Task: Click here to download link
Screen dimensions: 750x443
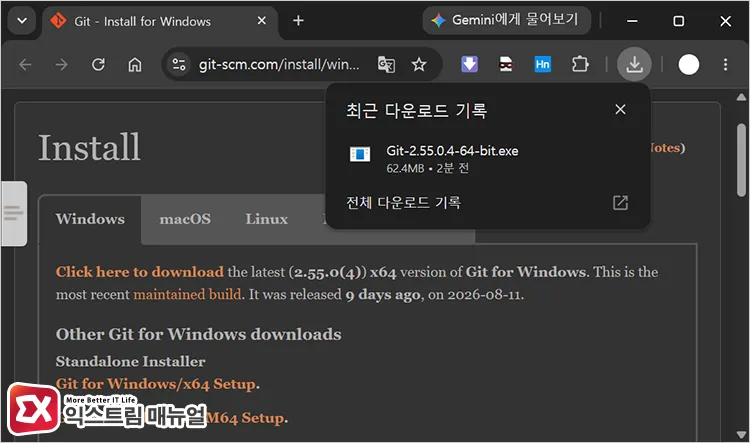Action: 140,272
